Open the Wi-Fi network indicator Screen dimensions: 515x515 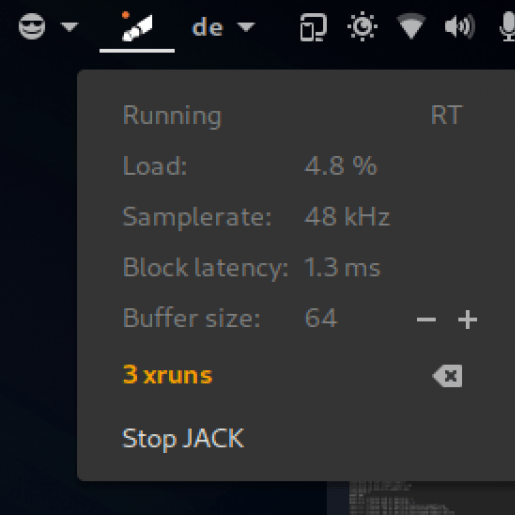(x=411, y=26)
